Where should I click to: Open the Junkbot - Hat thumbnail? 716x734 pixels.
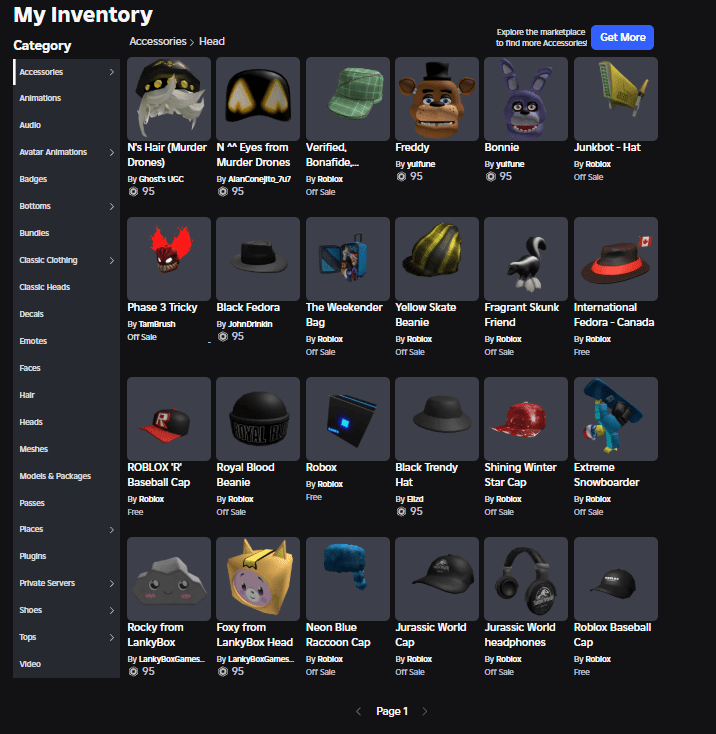pos(616,99)
